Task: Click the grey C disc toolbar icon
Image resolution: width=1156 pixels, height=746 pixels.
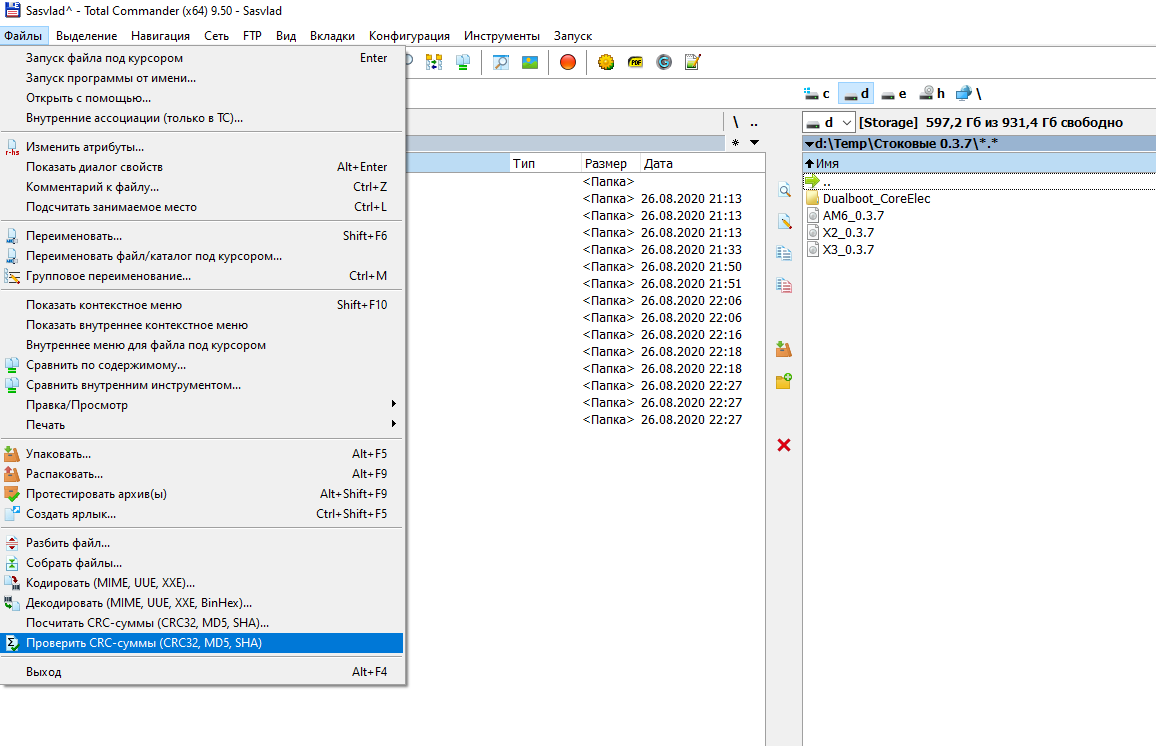Action: coord(664,63)
